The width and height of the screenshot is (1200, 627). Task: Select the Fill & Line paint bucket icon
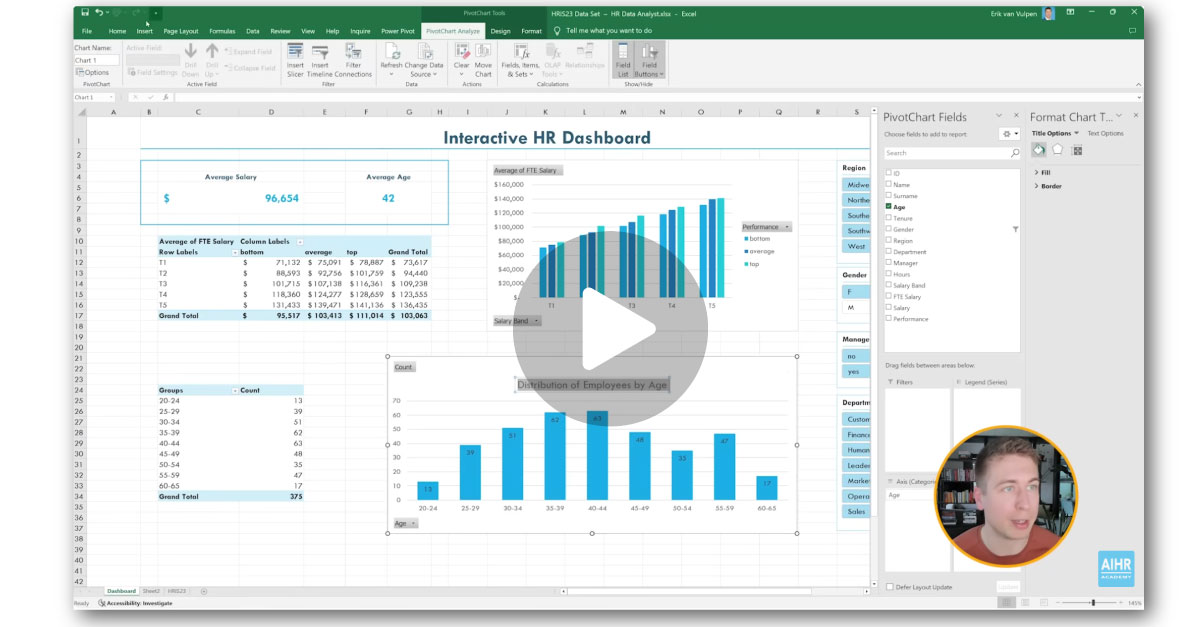pos(1038,150)
